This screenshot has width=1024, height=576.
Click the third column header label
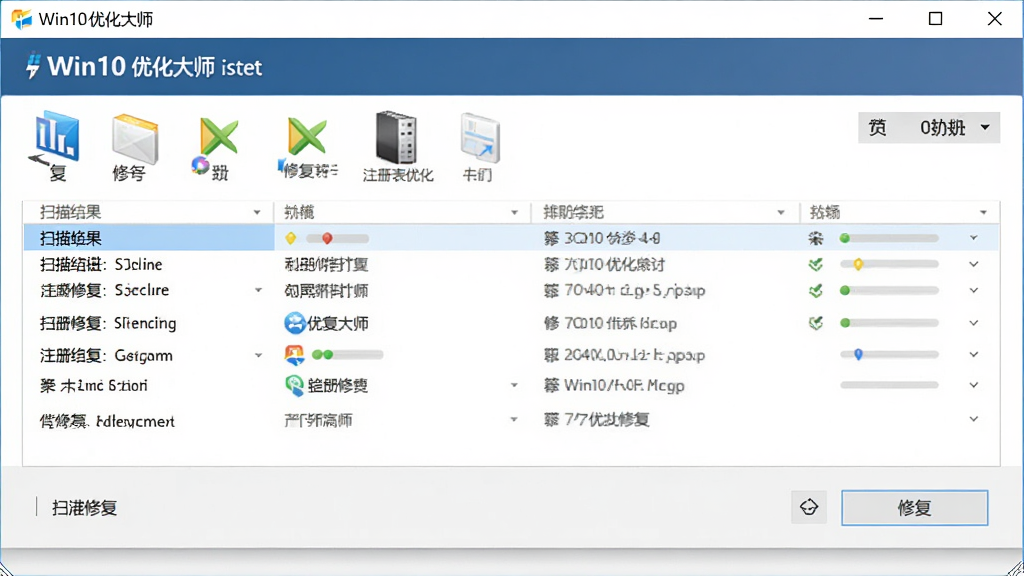pyautogui.click(x=573, y=212)
